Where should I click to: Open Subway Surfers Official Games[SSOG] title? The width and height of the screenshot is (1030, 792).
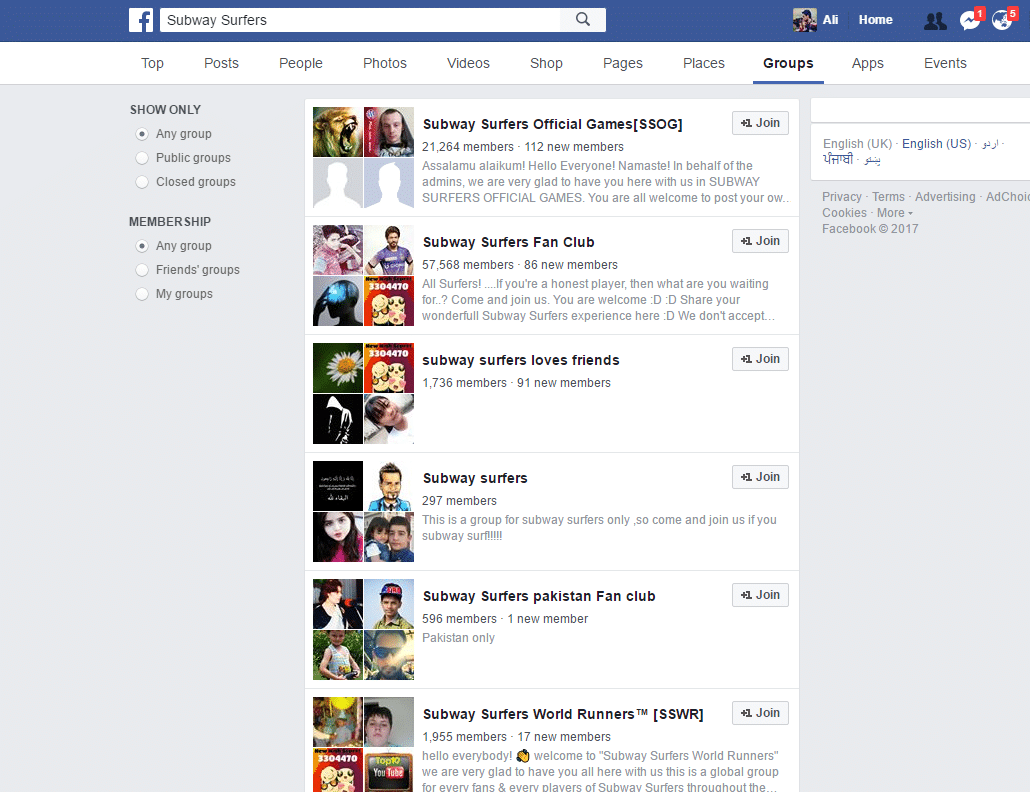(552, 124)
